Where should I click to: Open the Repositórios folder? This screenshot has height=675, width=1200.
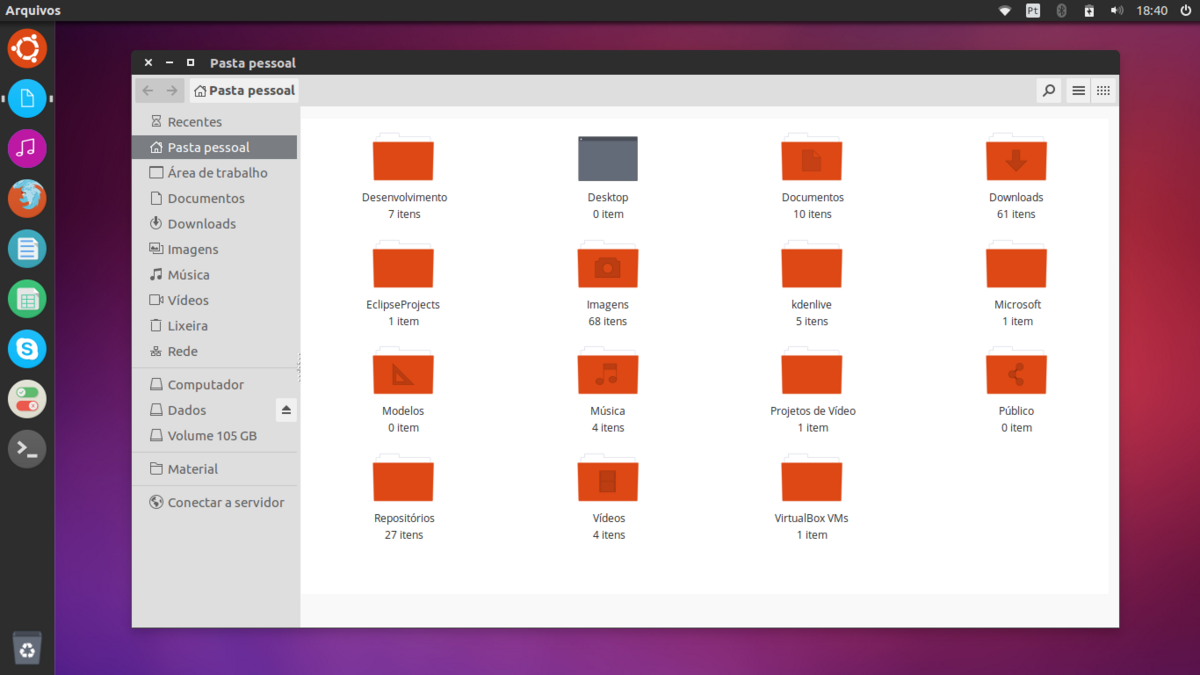point(403,479)
